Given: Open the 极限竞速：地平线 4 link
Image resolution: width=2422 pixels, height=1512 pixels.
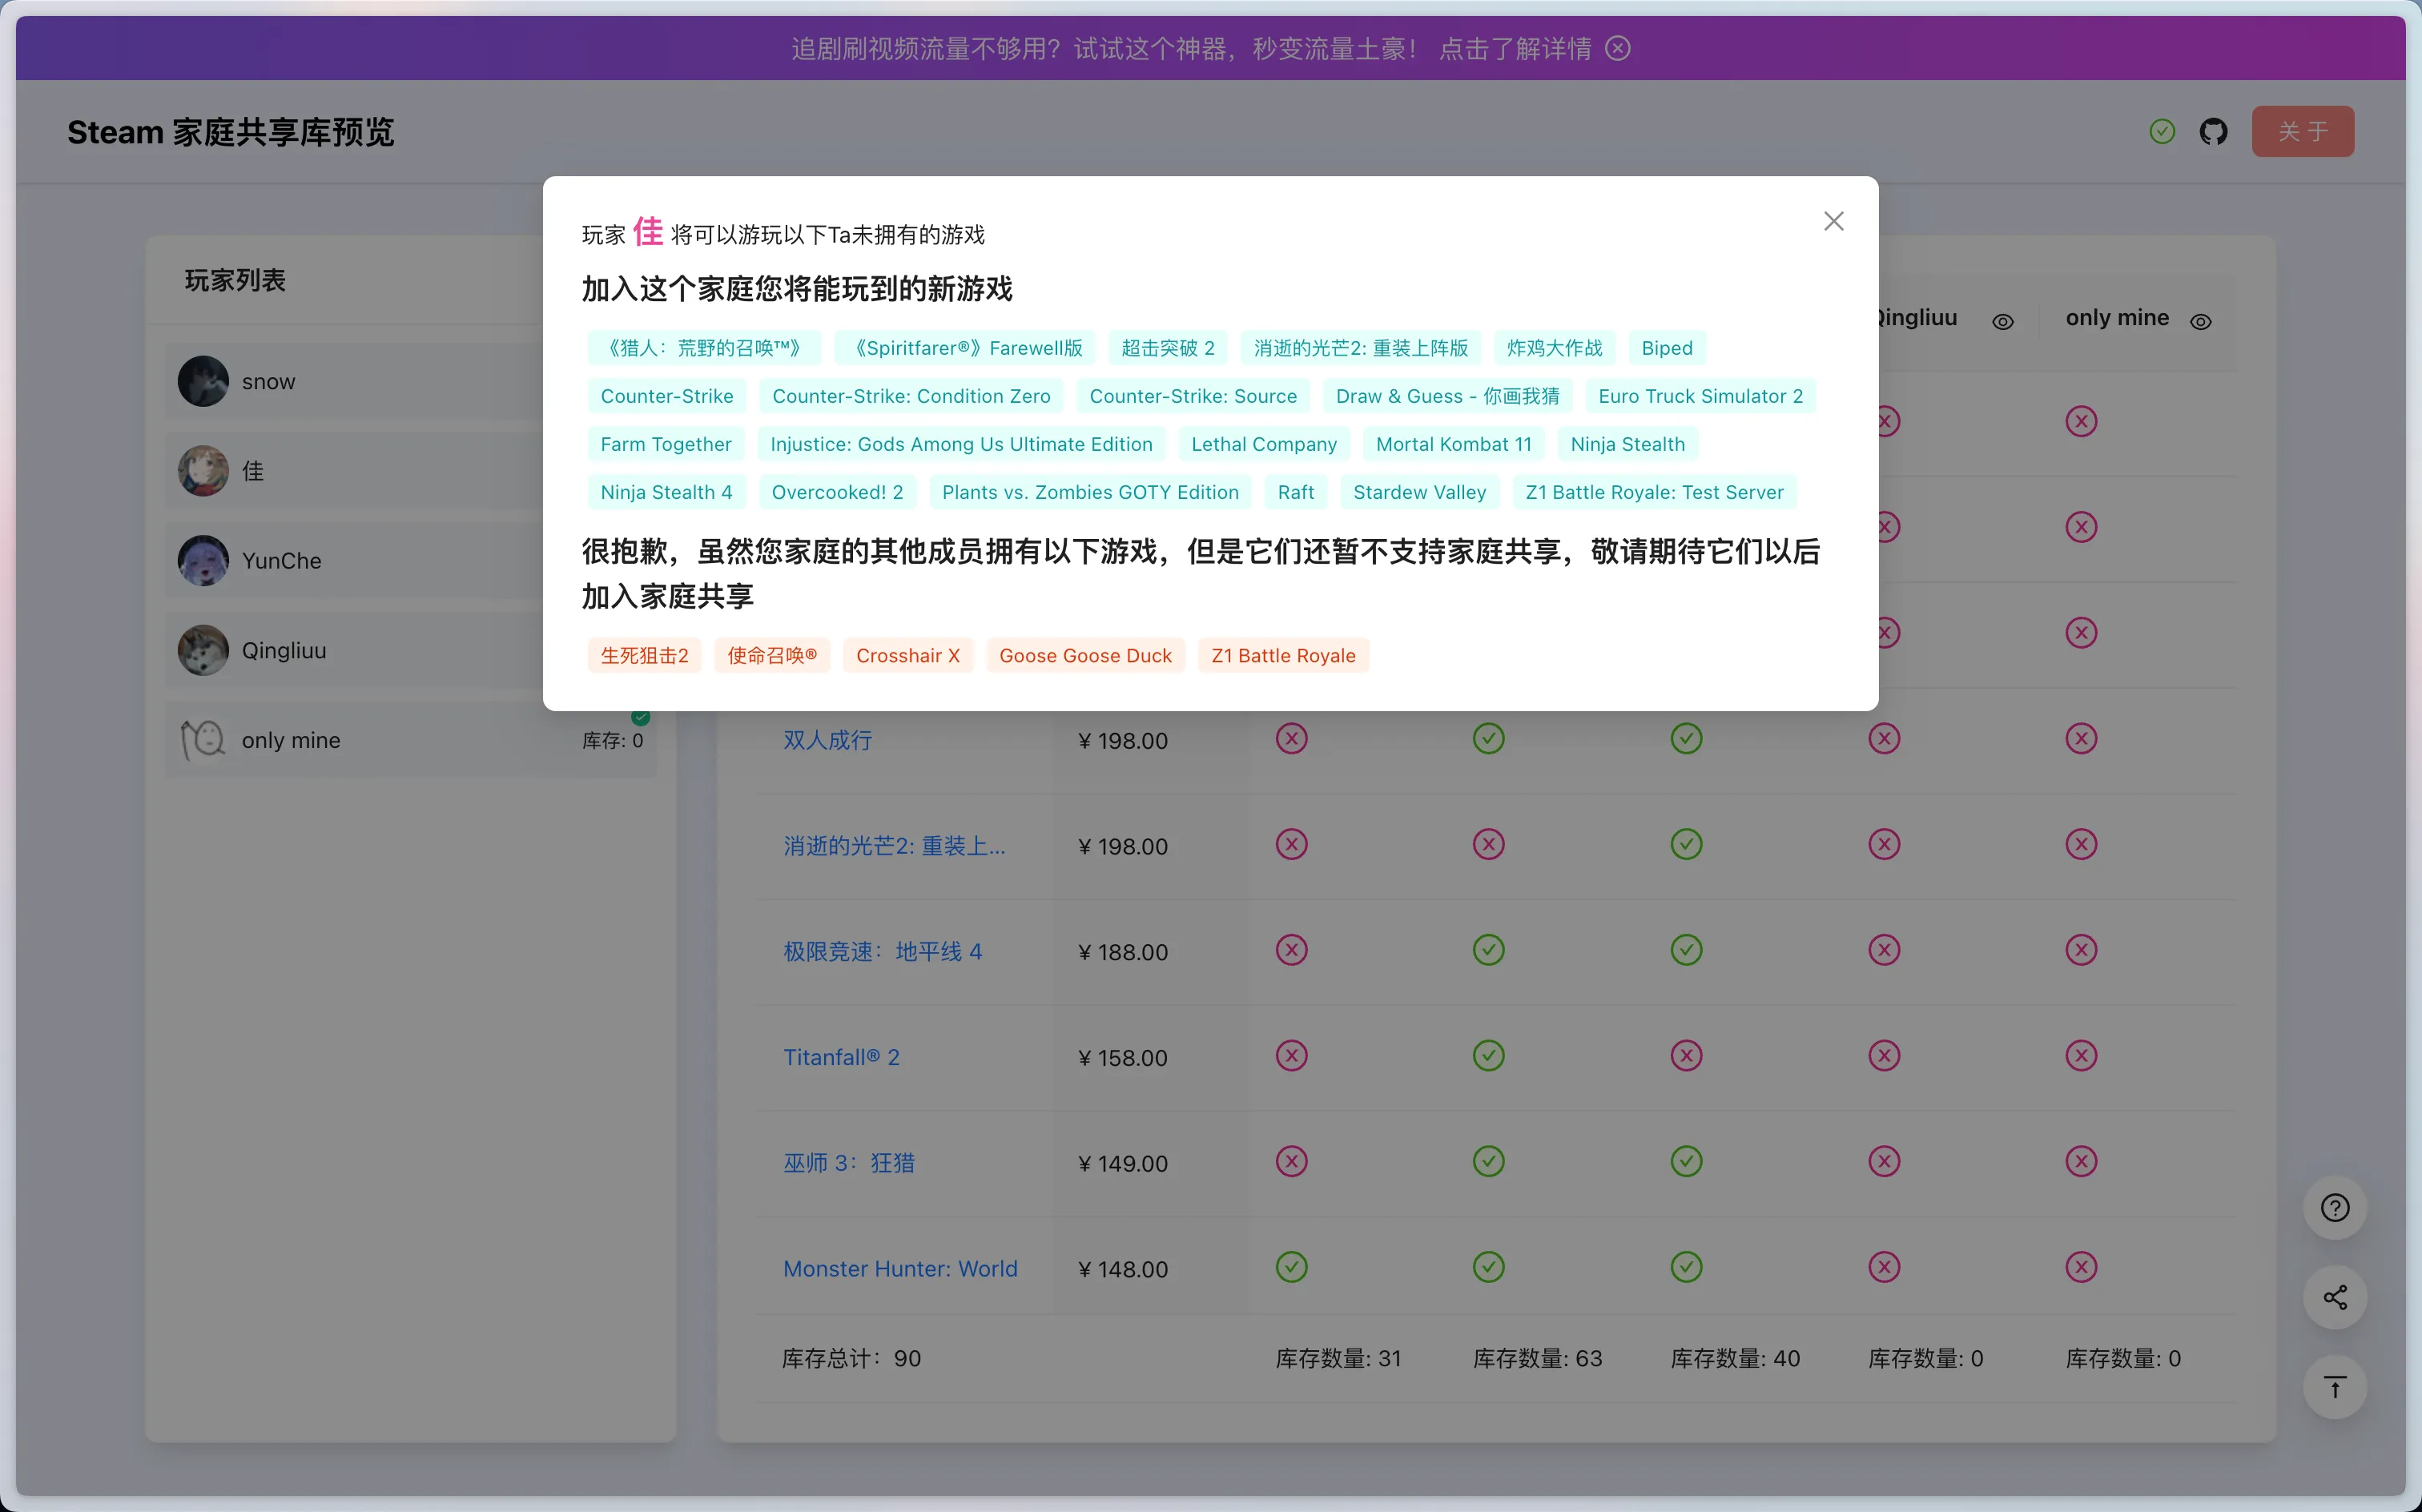Looking at the screenshot, I should (882, 951).
